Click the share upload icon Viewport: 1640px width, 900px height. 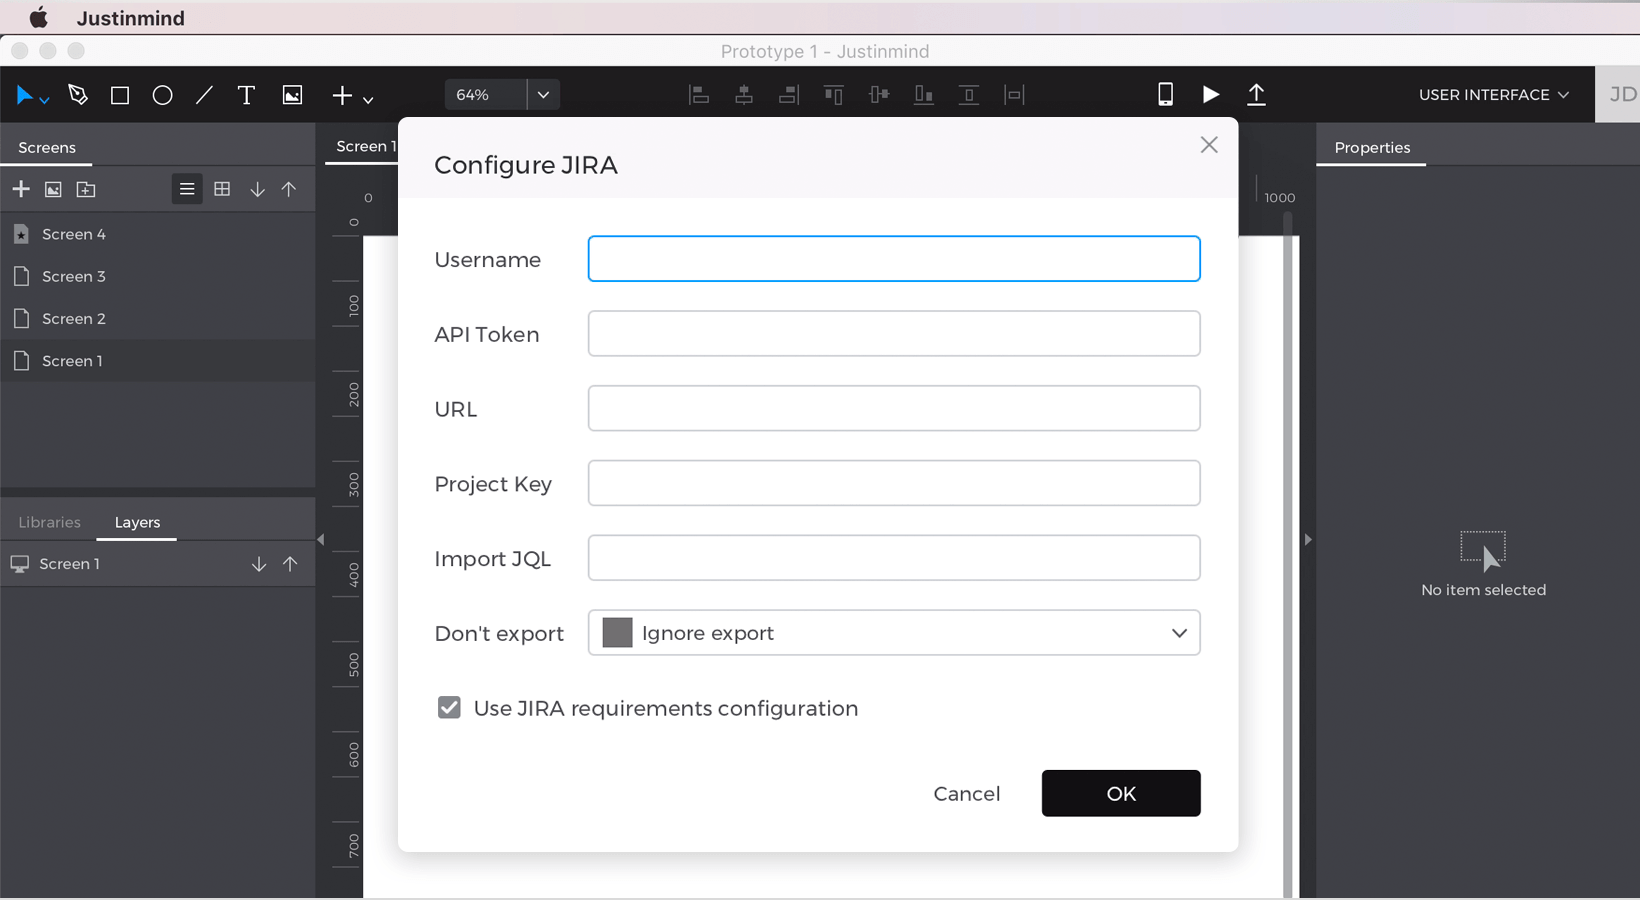click(x=1256, y=94)
